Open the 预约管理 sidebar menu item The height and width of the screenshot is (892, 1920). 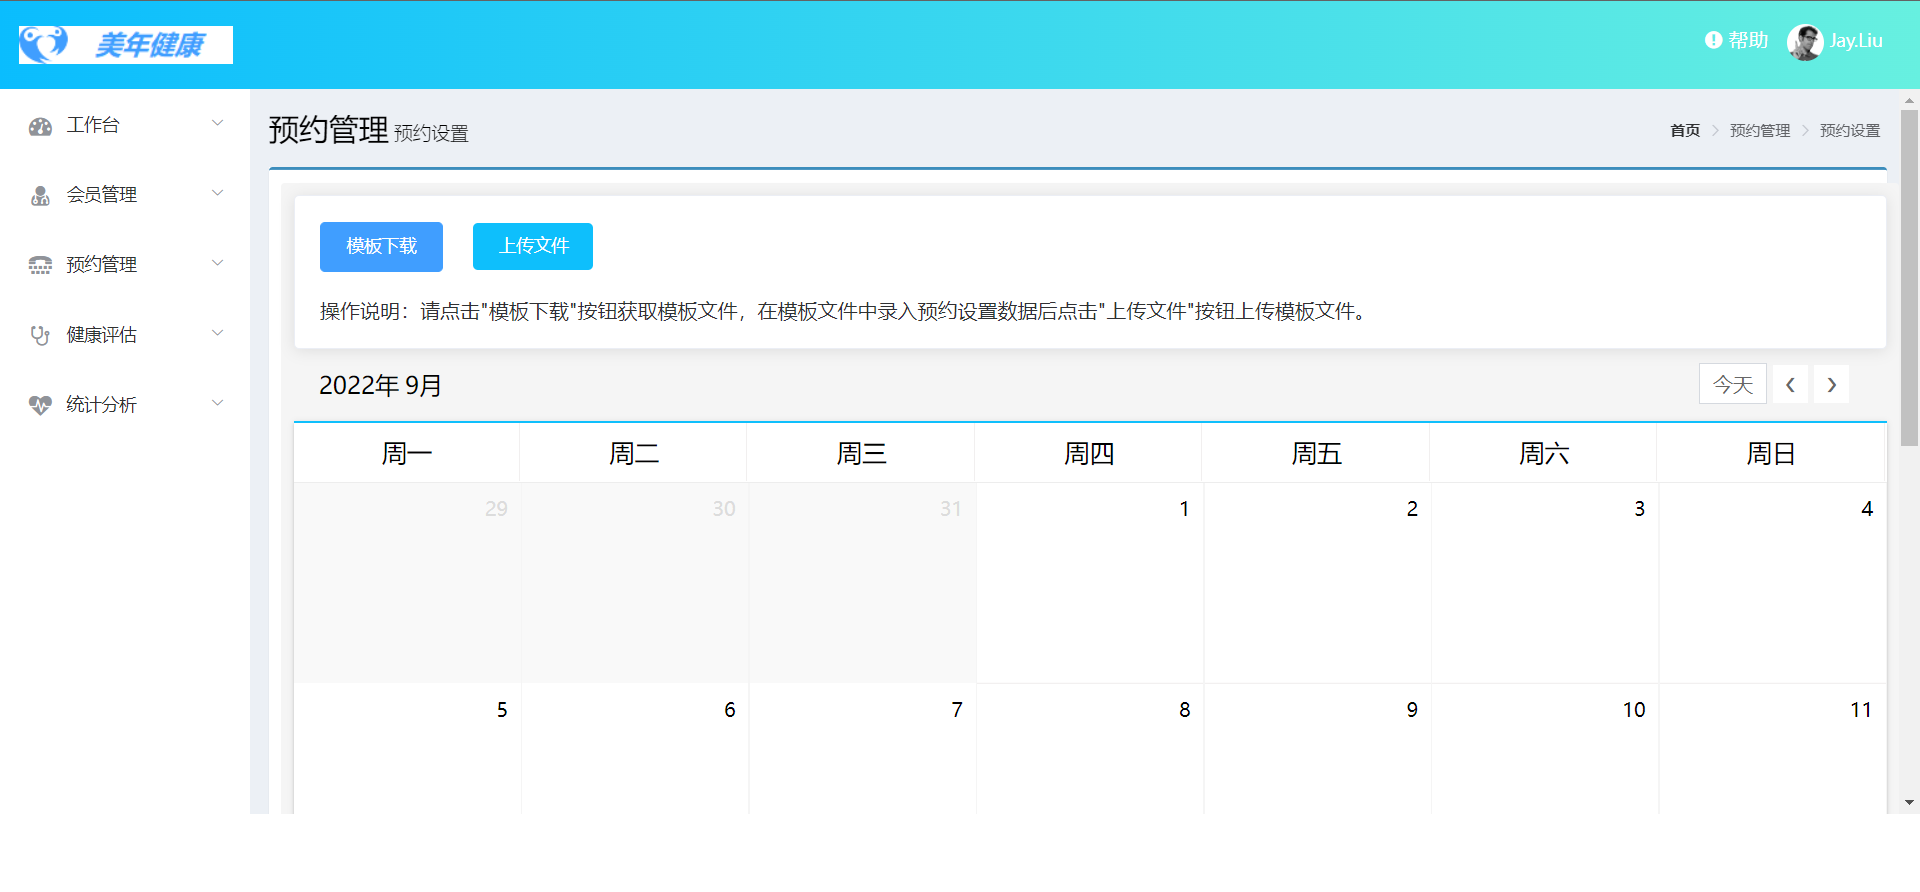pos(101,265)
